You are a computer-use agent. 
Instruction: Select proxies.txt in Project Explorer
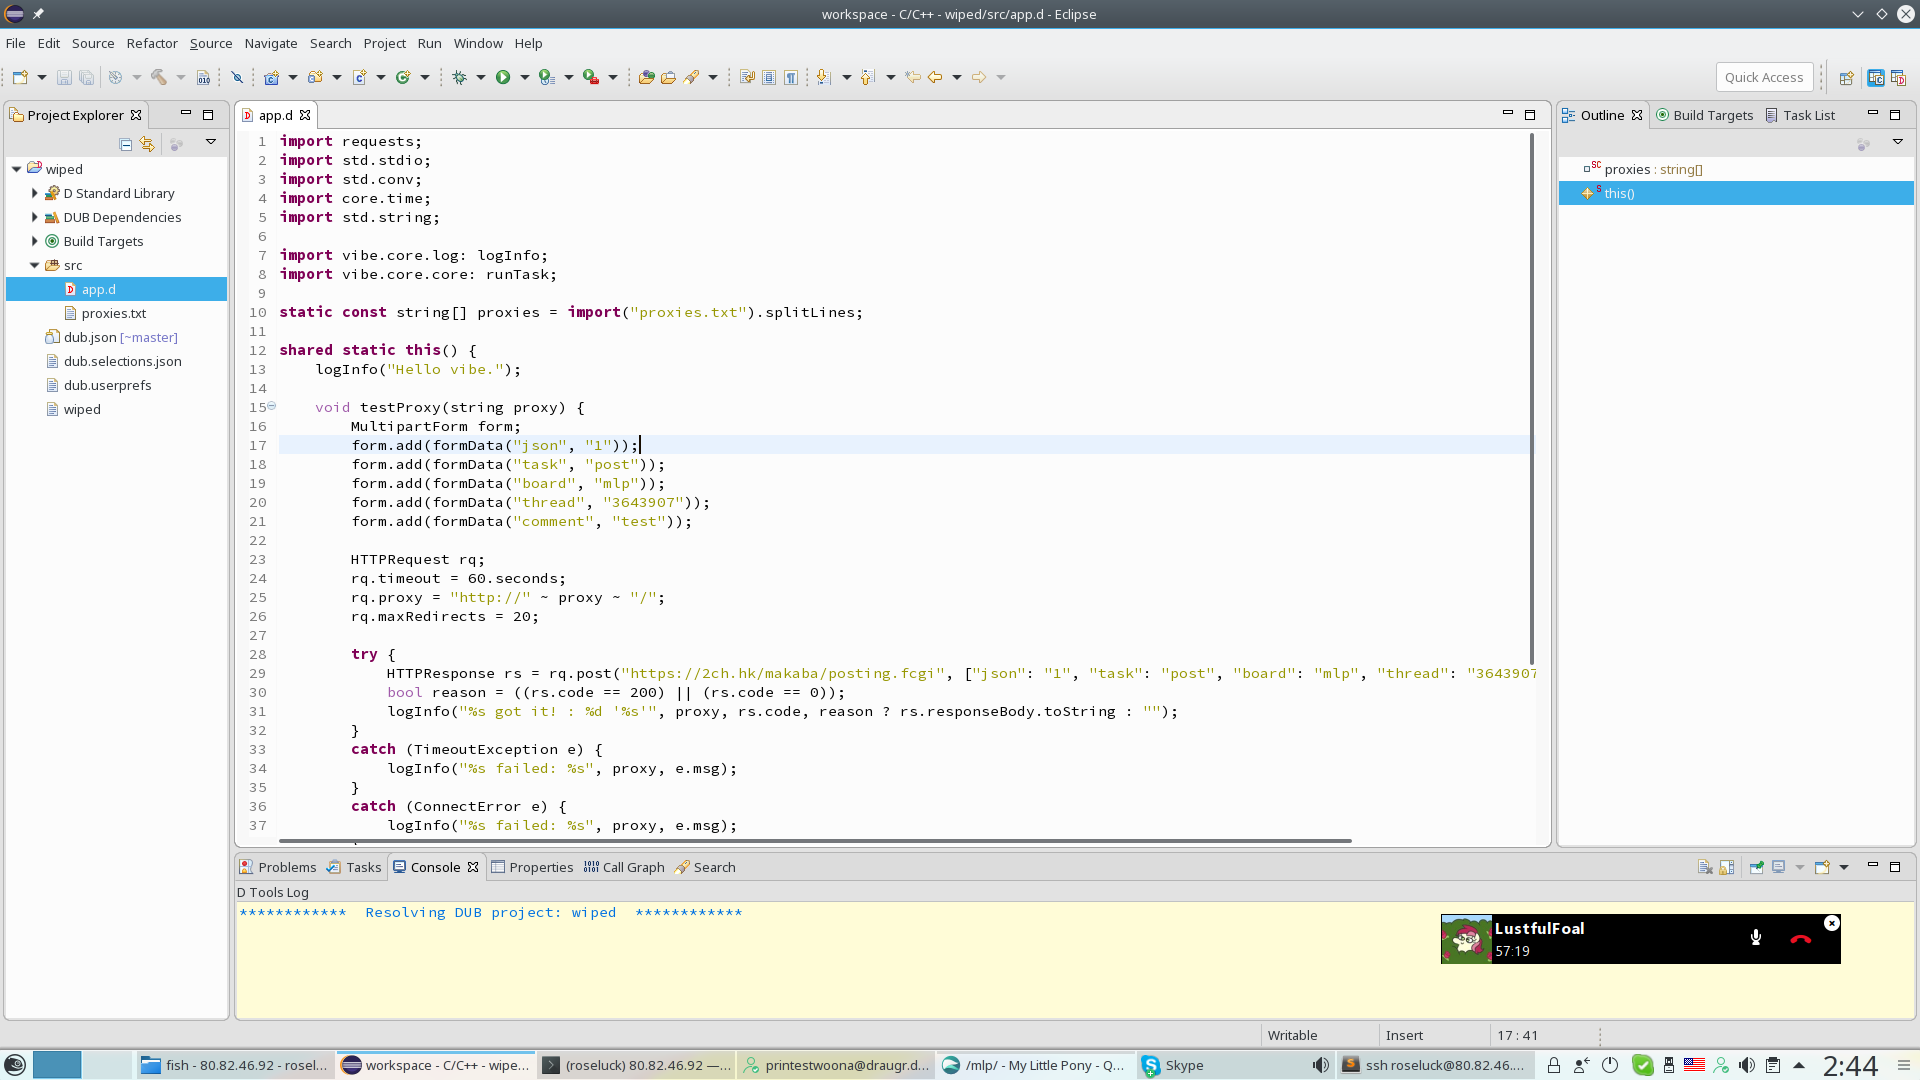113,313
